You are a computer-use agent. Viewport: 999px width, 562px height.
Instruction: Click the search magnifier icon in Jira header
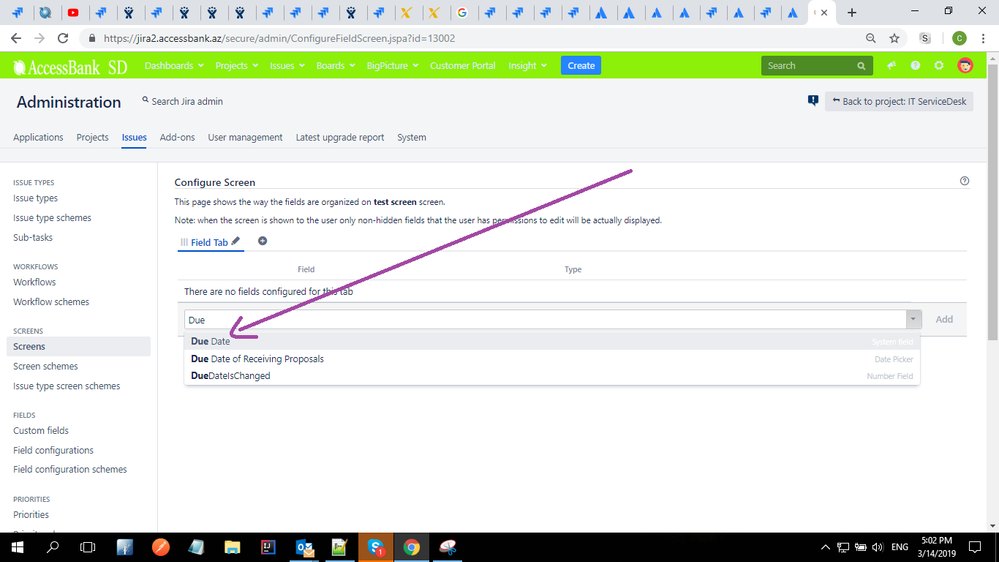(x=861, y=66)
